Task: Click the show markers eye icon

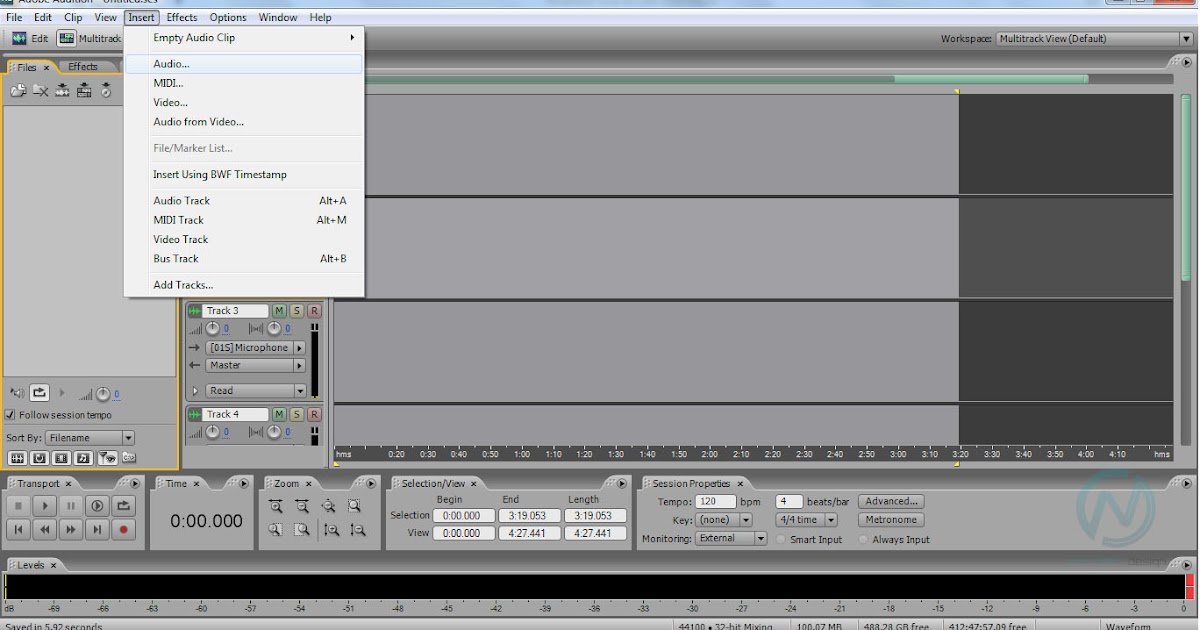Action: (x=107, y=457)
